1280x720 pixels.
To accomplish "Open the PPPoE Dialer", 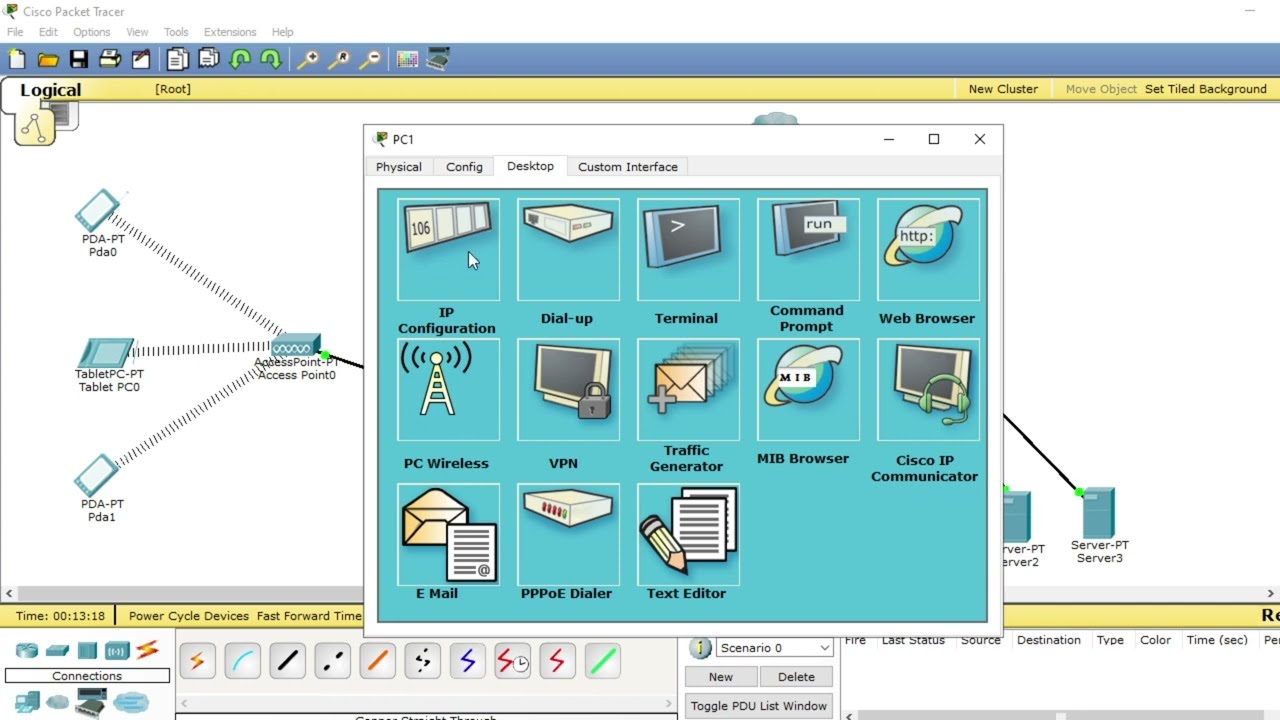I will (x=568, y=534).
